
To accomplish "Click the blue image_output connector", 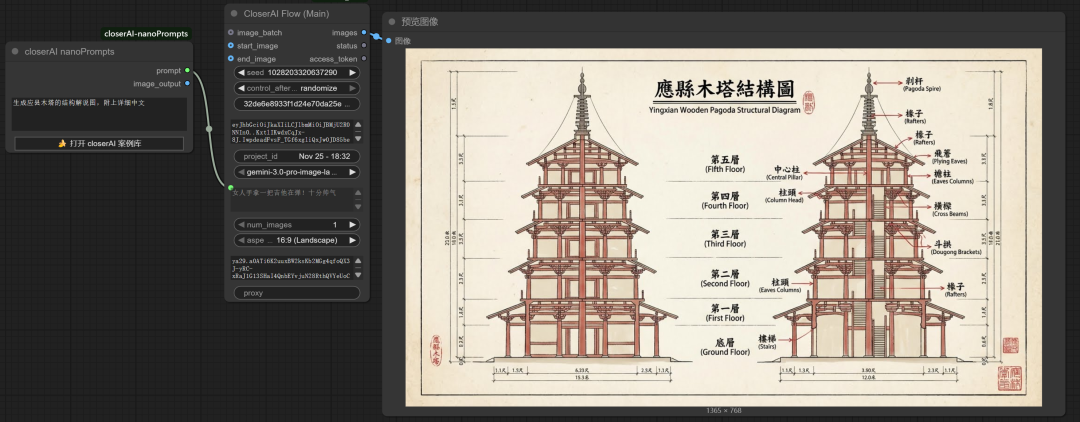I will click(187, 84).
